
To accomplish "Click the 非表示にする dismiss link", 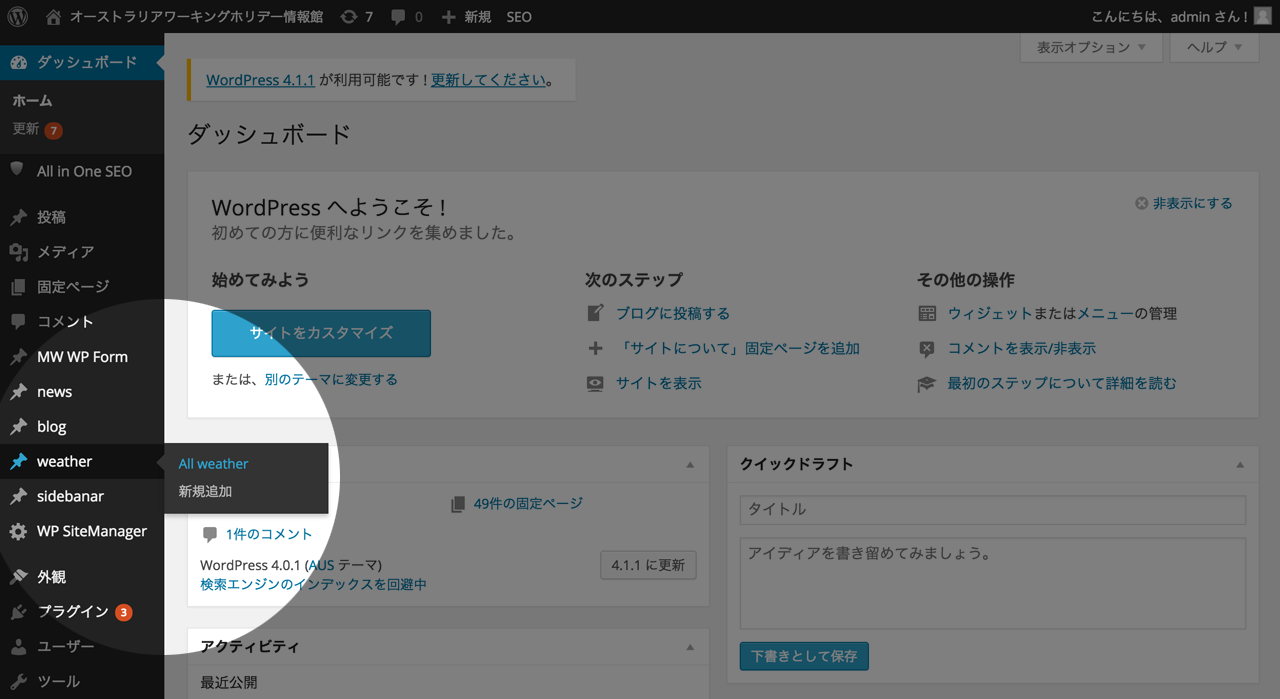I will pos(1193,203).
